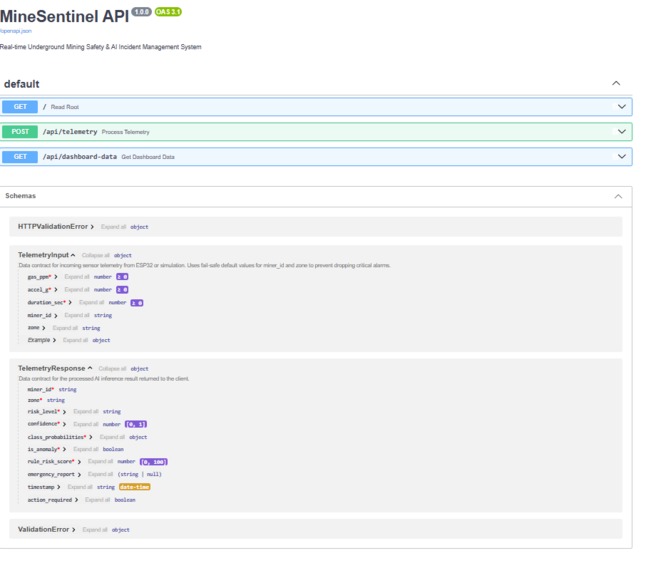The image size is (651, 573).
Task: Click the GET badge for Read Root
Action: [x=20, y=107]
